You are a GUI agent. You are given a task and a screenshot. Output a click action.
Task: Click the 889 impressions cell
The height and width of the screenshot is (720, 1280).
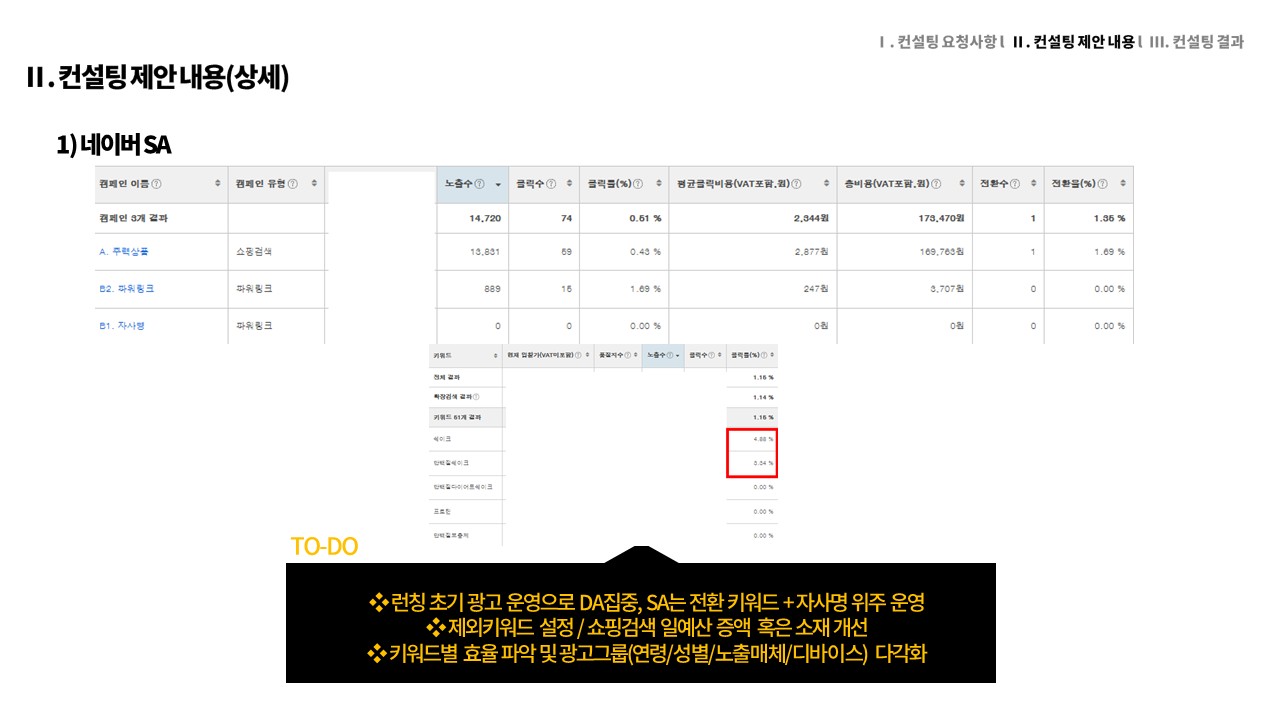point(491,289)
